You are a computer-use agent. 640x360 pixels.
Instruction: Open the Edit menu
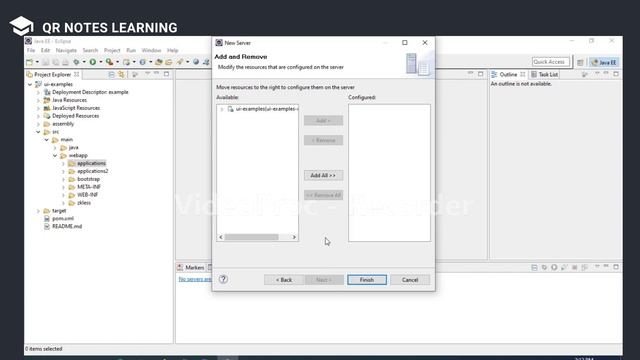(x=45, y=50)
